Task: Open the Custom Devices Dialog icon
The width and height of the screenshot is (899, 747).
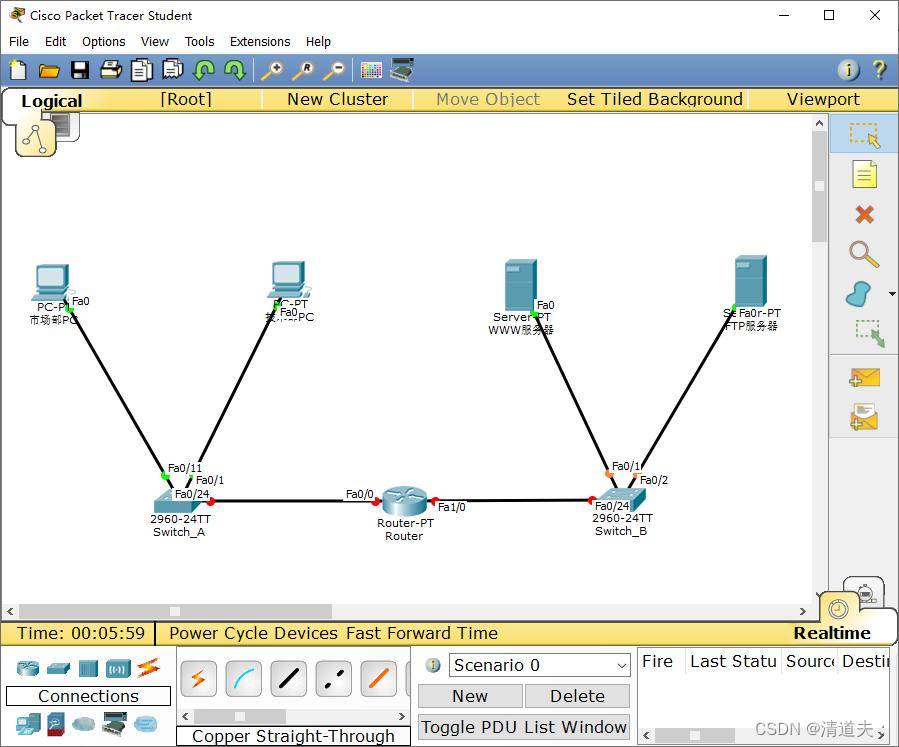Action: [x=402, y=69]
